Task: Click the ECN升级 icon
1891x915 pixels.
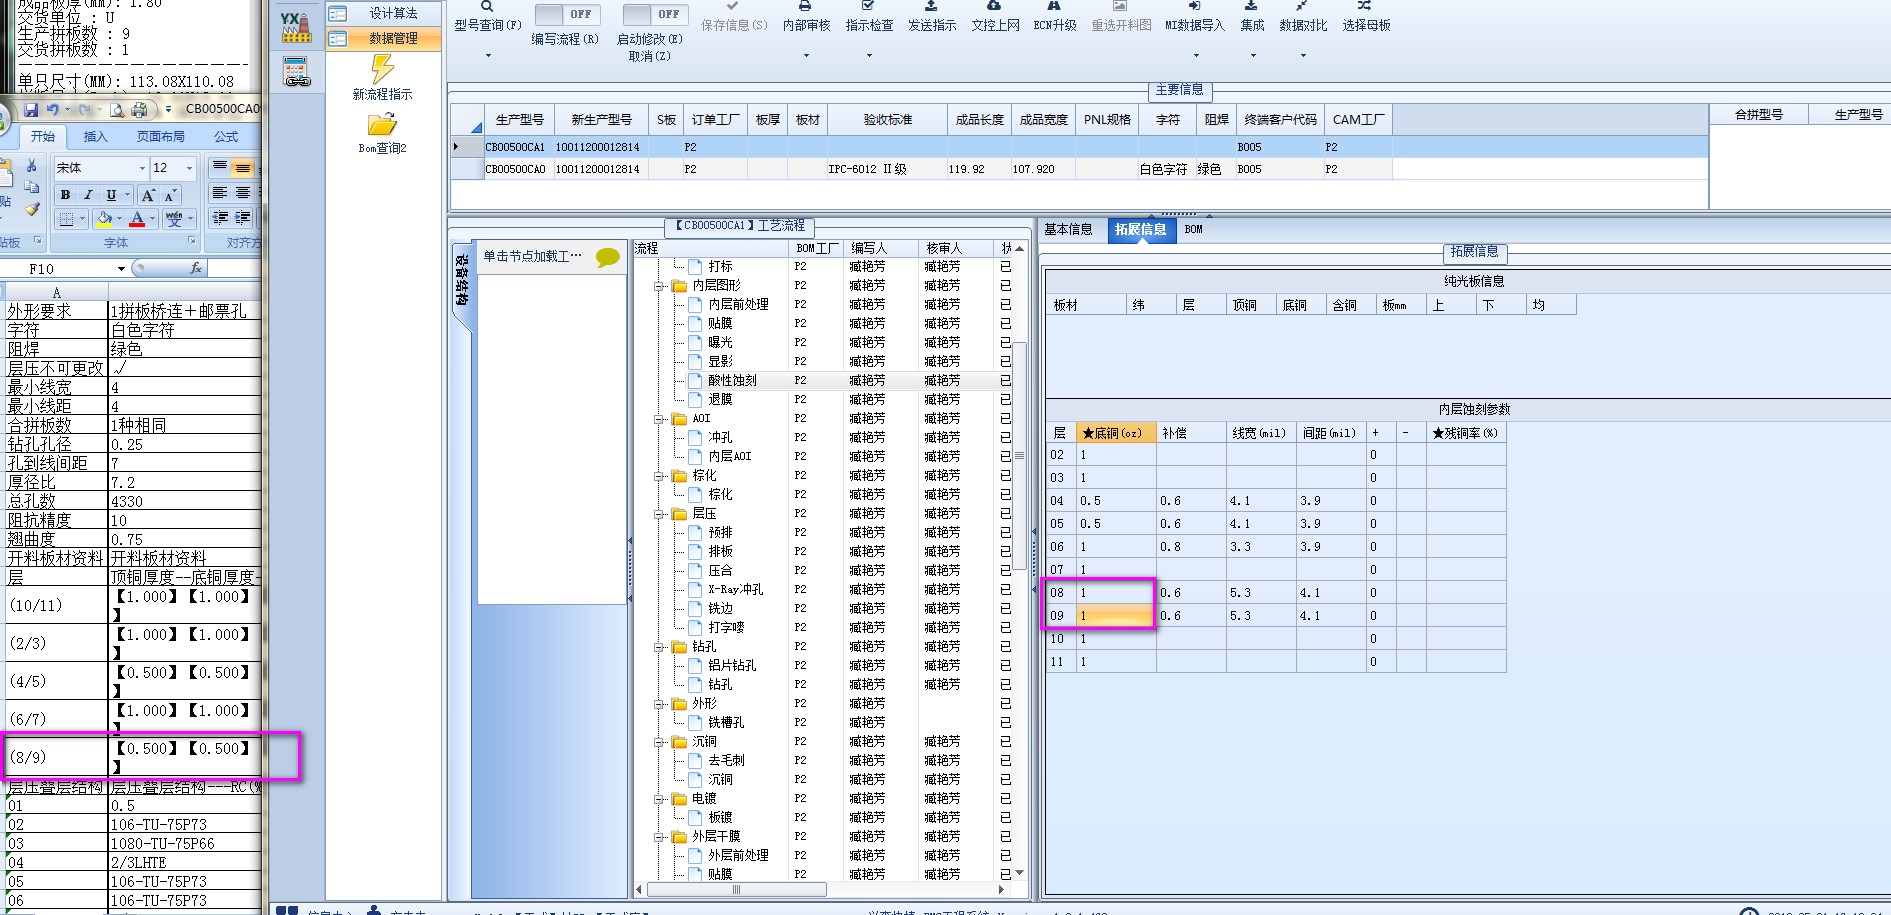Action: point(1054,6)
